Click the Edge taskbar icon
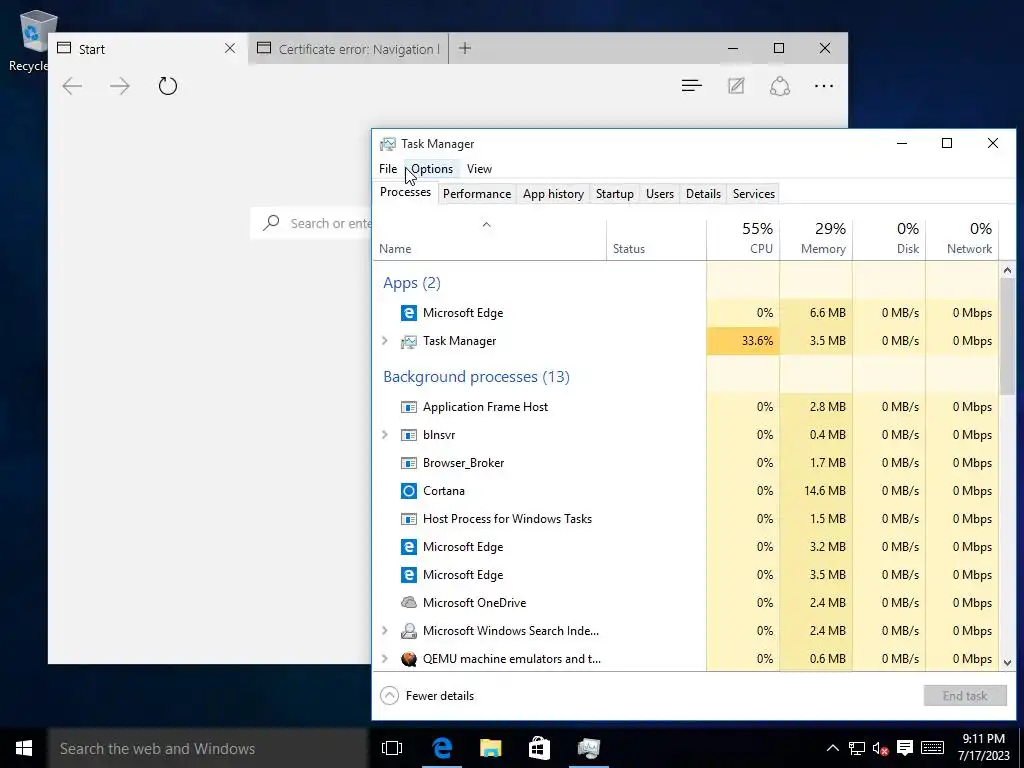 (441, 748)
